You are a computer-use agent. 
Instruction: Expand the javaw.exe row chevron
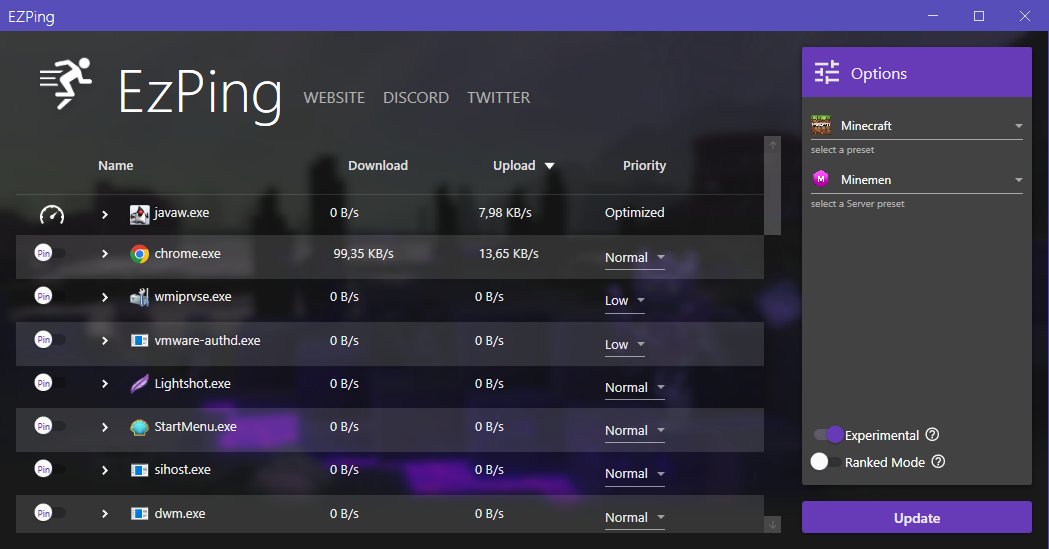[x=104, y=215]
